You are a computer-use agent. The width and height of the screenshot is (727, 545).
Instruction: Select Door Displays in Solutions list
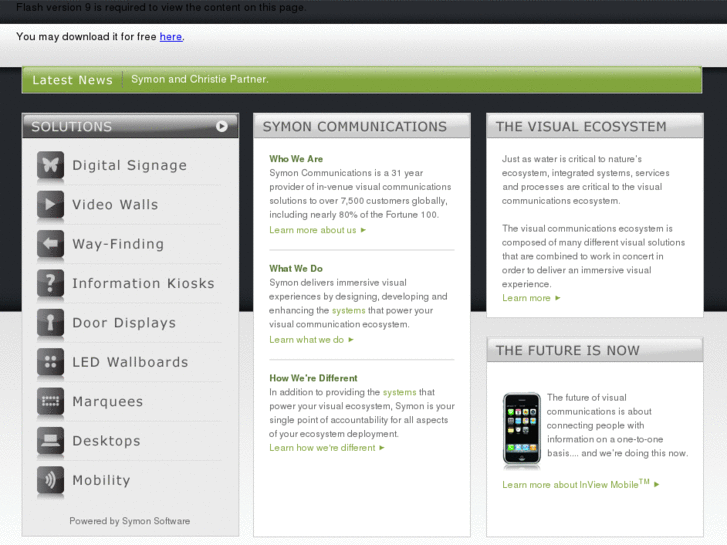124,323
